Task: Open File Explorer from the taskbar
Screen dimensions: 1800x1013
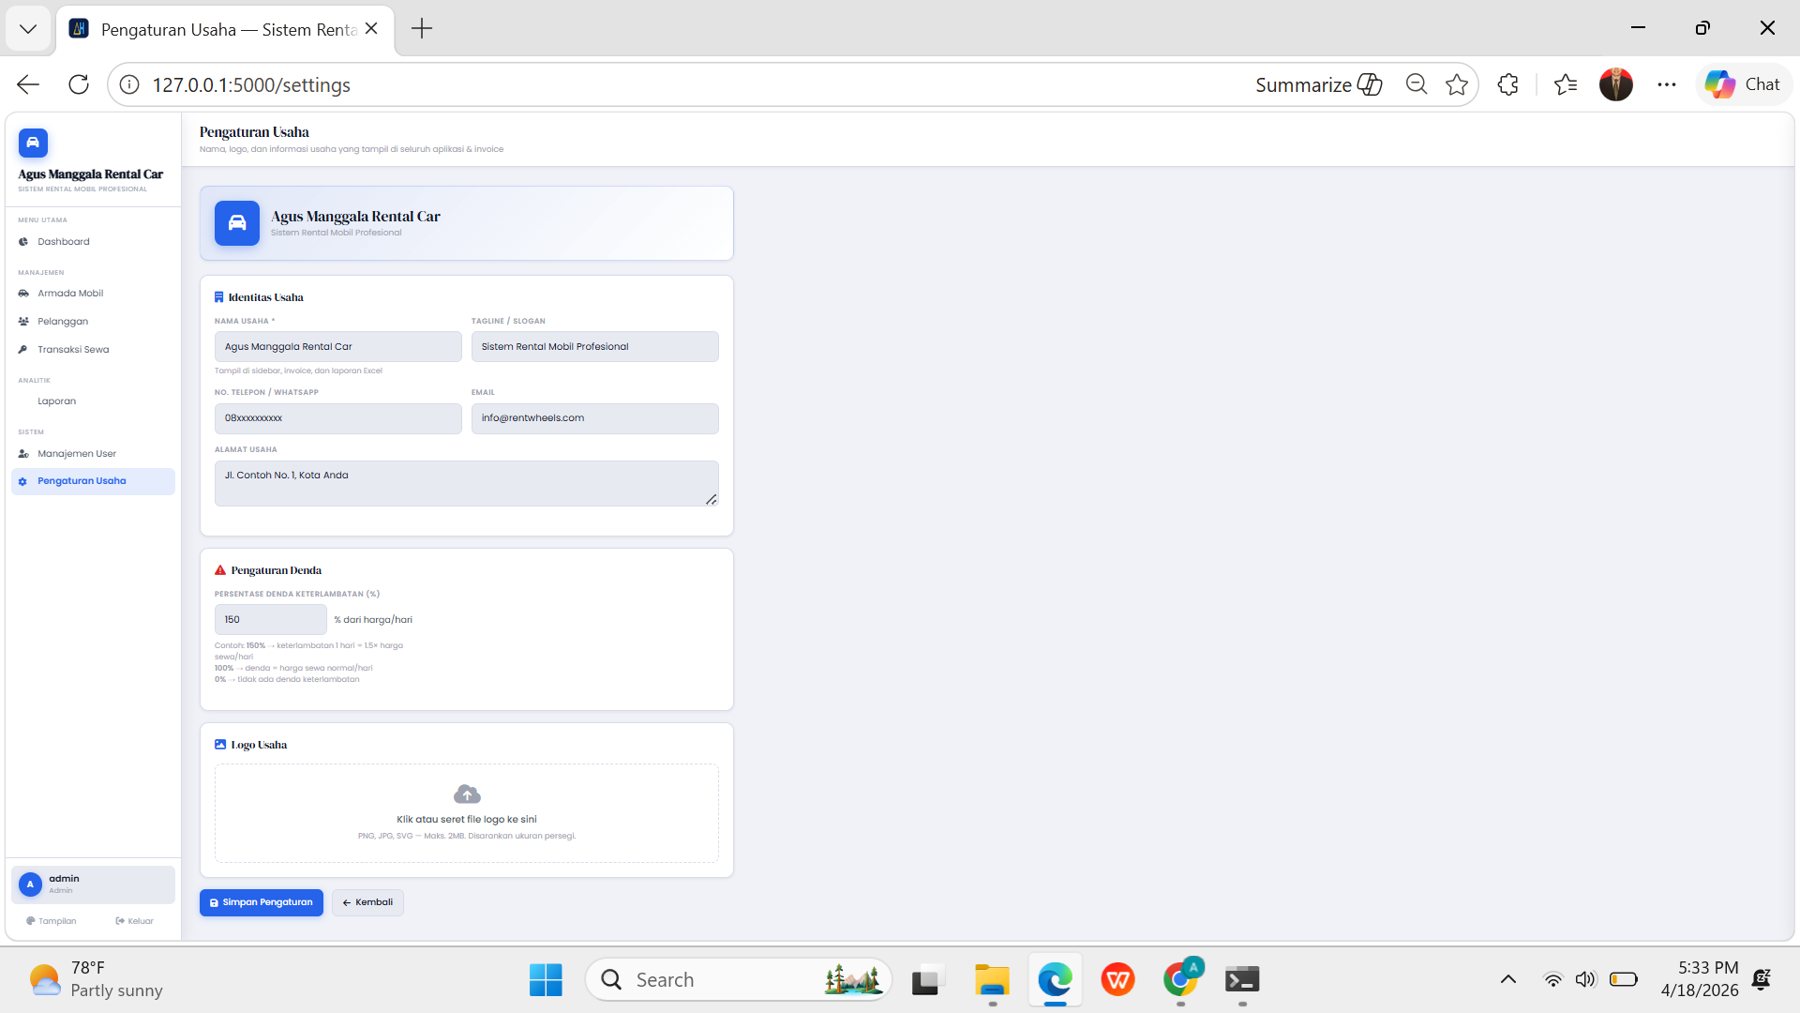Action: coord(992,980)
